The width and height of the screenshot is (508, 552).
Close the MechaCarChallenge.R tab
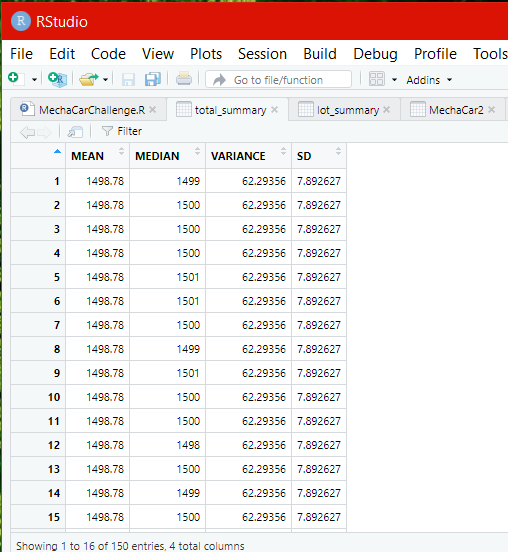[x=152, y=110]
